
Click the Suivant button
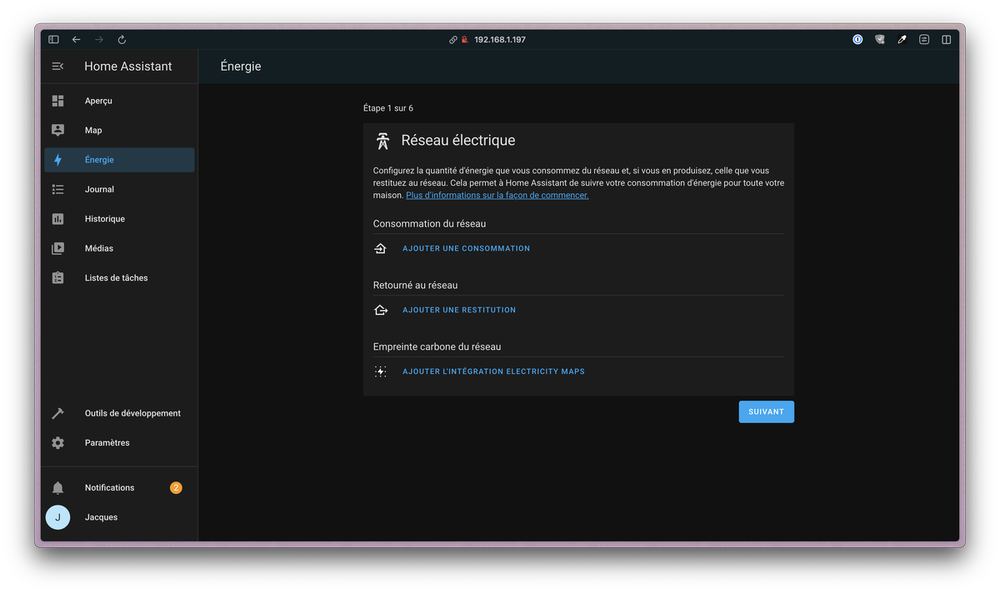(x=766, y=412)
